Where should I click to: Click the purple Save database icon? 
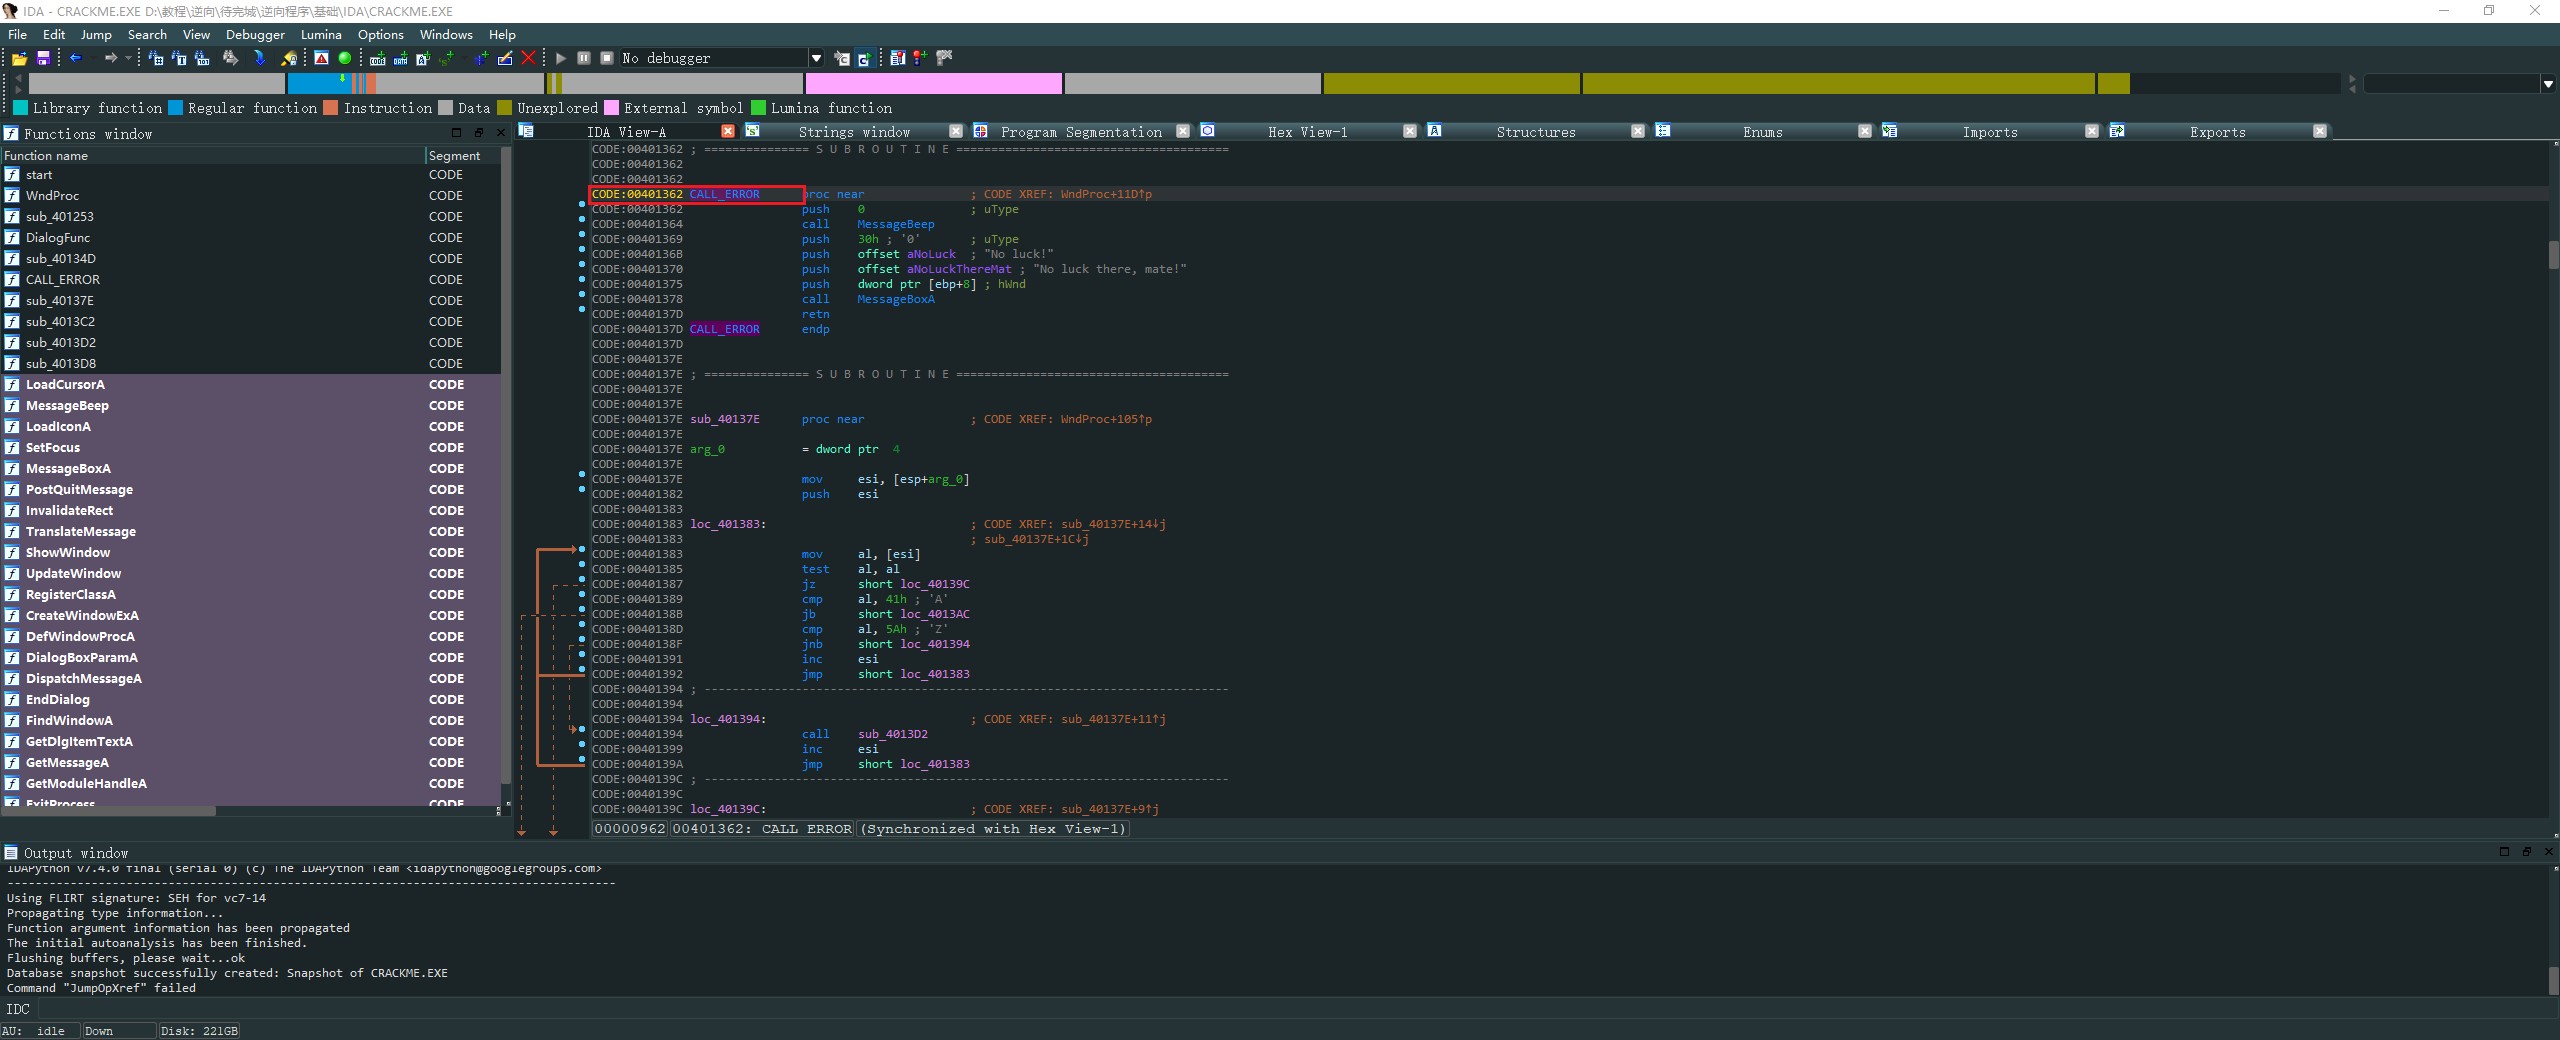click(43, 59)
